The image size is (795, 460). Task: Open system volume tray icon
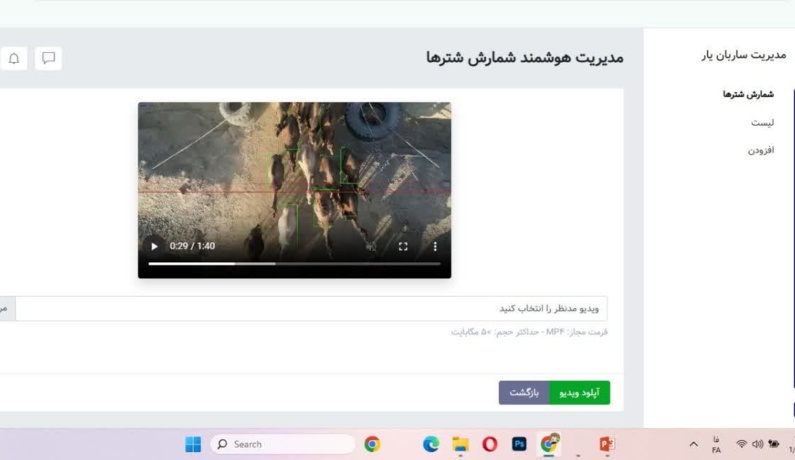757,444
